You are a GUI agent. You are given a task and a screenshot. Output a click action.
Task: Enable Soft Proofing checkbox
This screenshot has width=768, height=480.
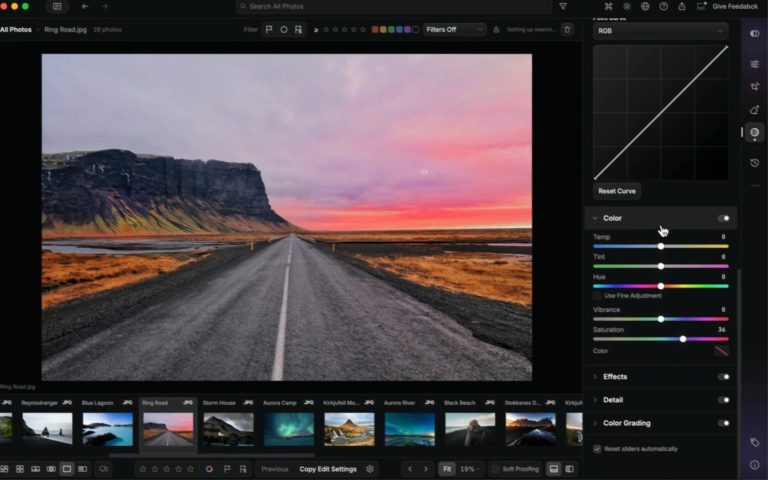coord(495,469)
